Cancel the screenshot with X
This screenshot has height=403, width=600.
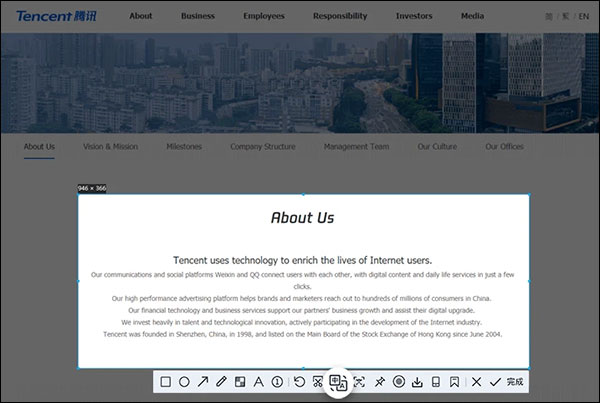[477, 382]
